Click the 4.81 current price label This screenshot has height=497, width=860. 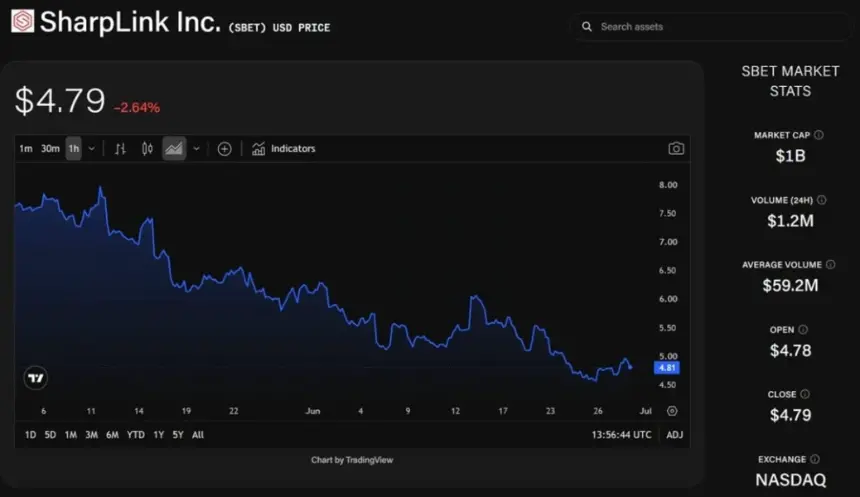667,368
